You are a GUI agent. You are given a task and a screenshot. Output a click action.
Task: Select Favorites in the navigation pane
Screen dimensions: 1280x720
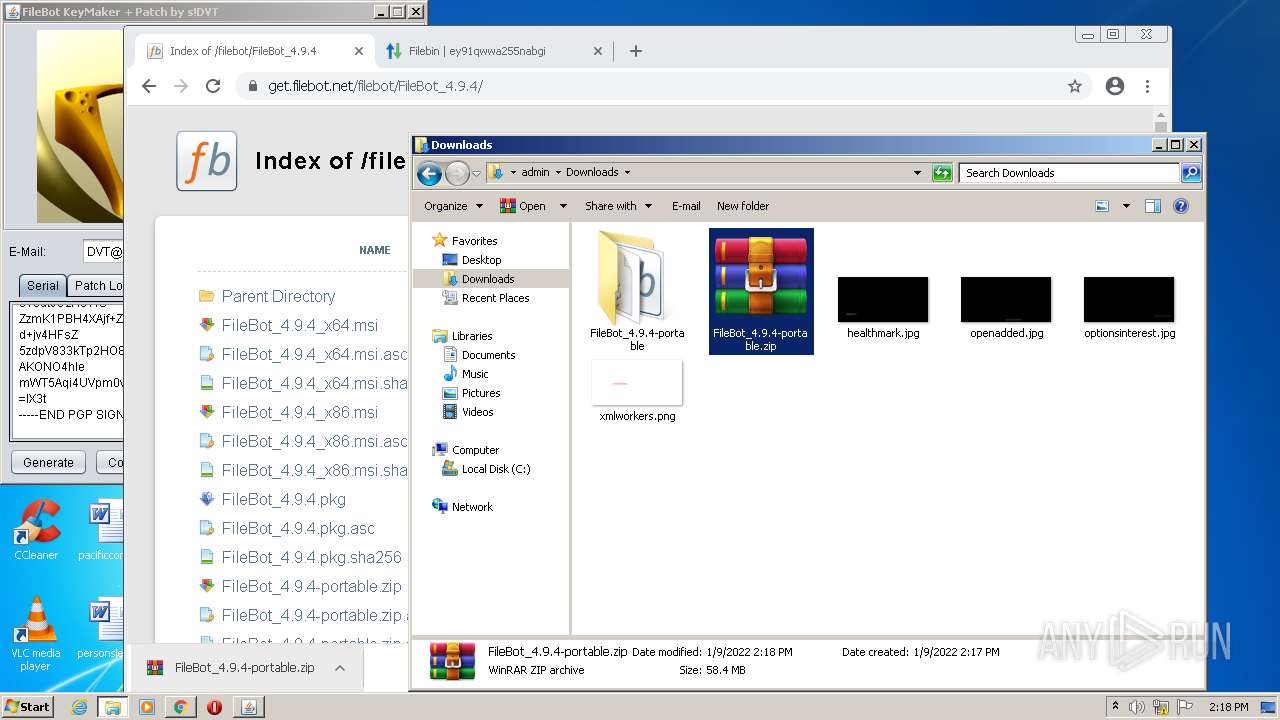coord(474,241)
